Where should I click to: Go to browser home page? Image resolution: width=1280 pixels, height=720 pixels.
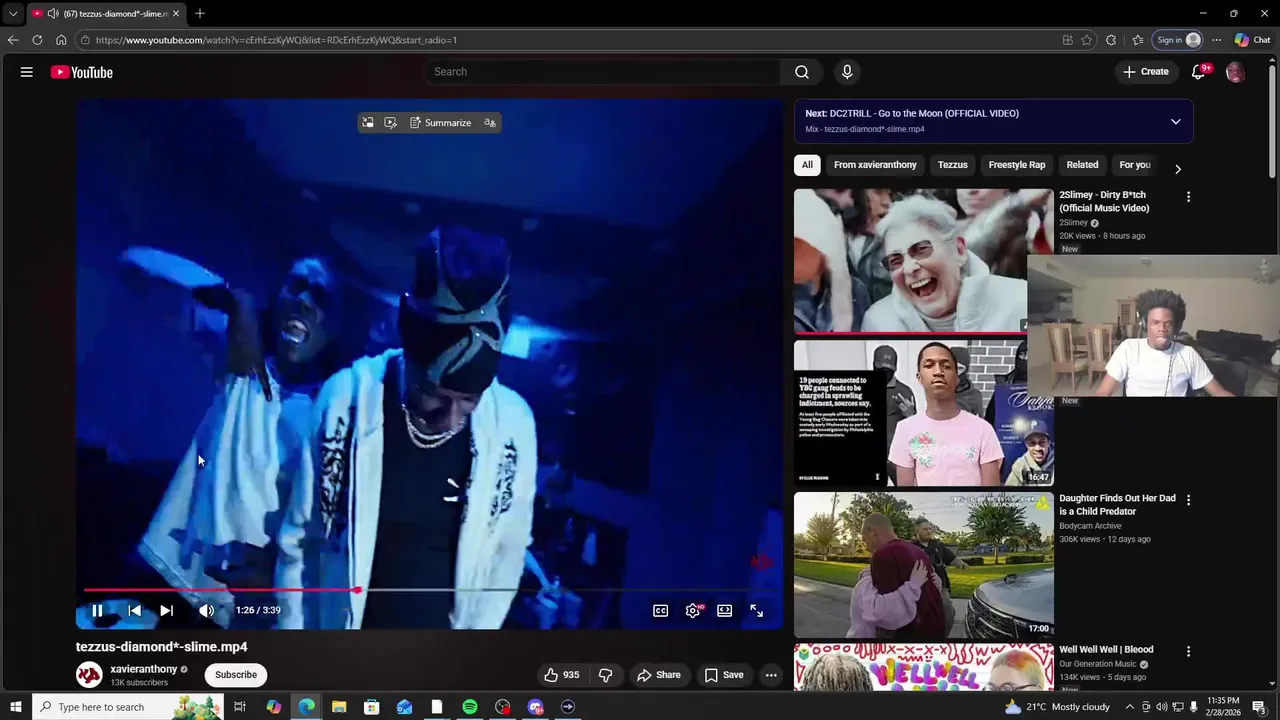click(61, 40)
